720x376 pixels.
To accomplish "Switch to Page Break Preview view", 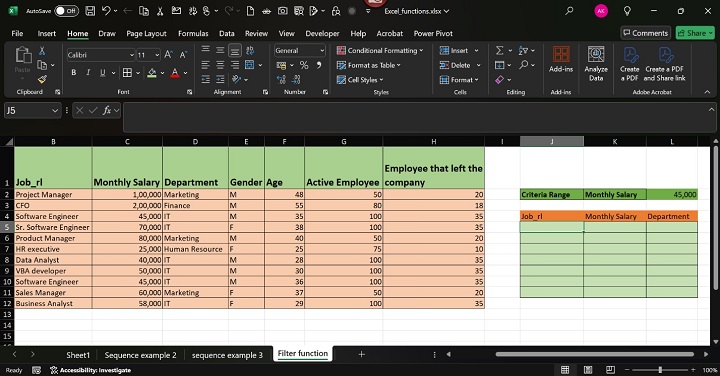I will [610, 370].
